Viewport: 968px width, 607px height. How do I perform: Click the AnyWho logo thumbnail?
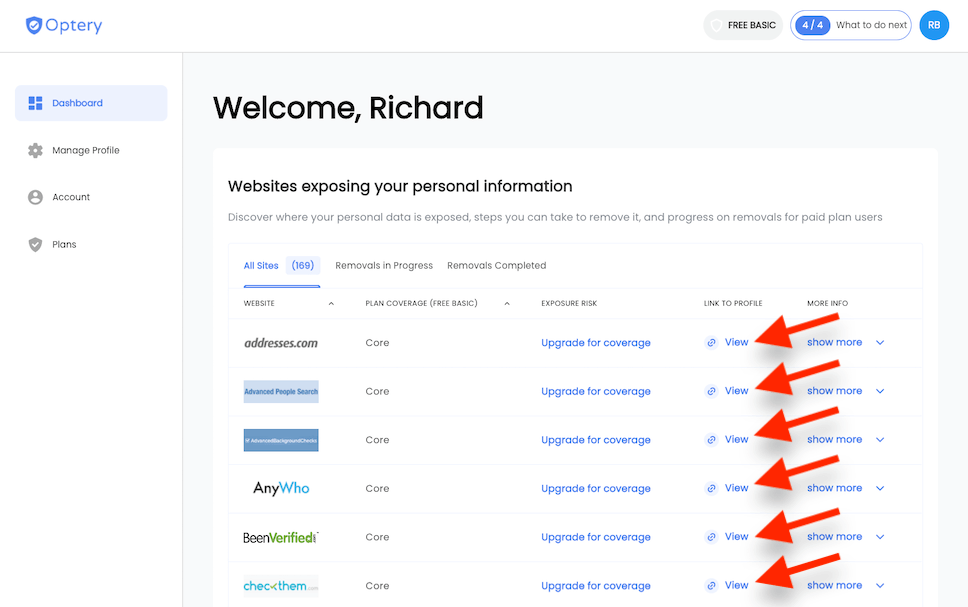click(x=281, y=488)
